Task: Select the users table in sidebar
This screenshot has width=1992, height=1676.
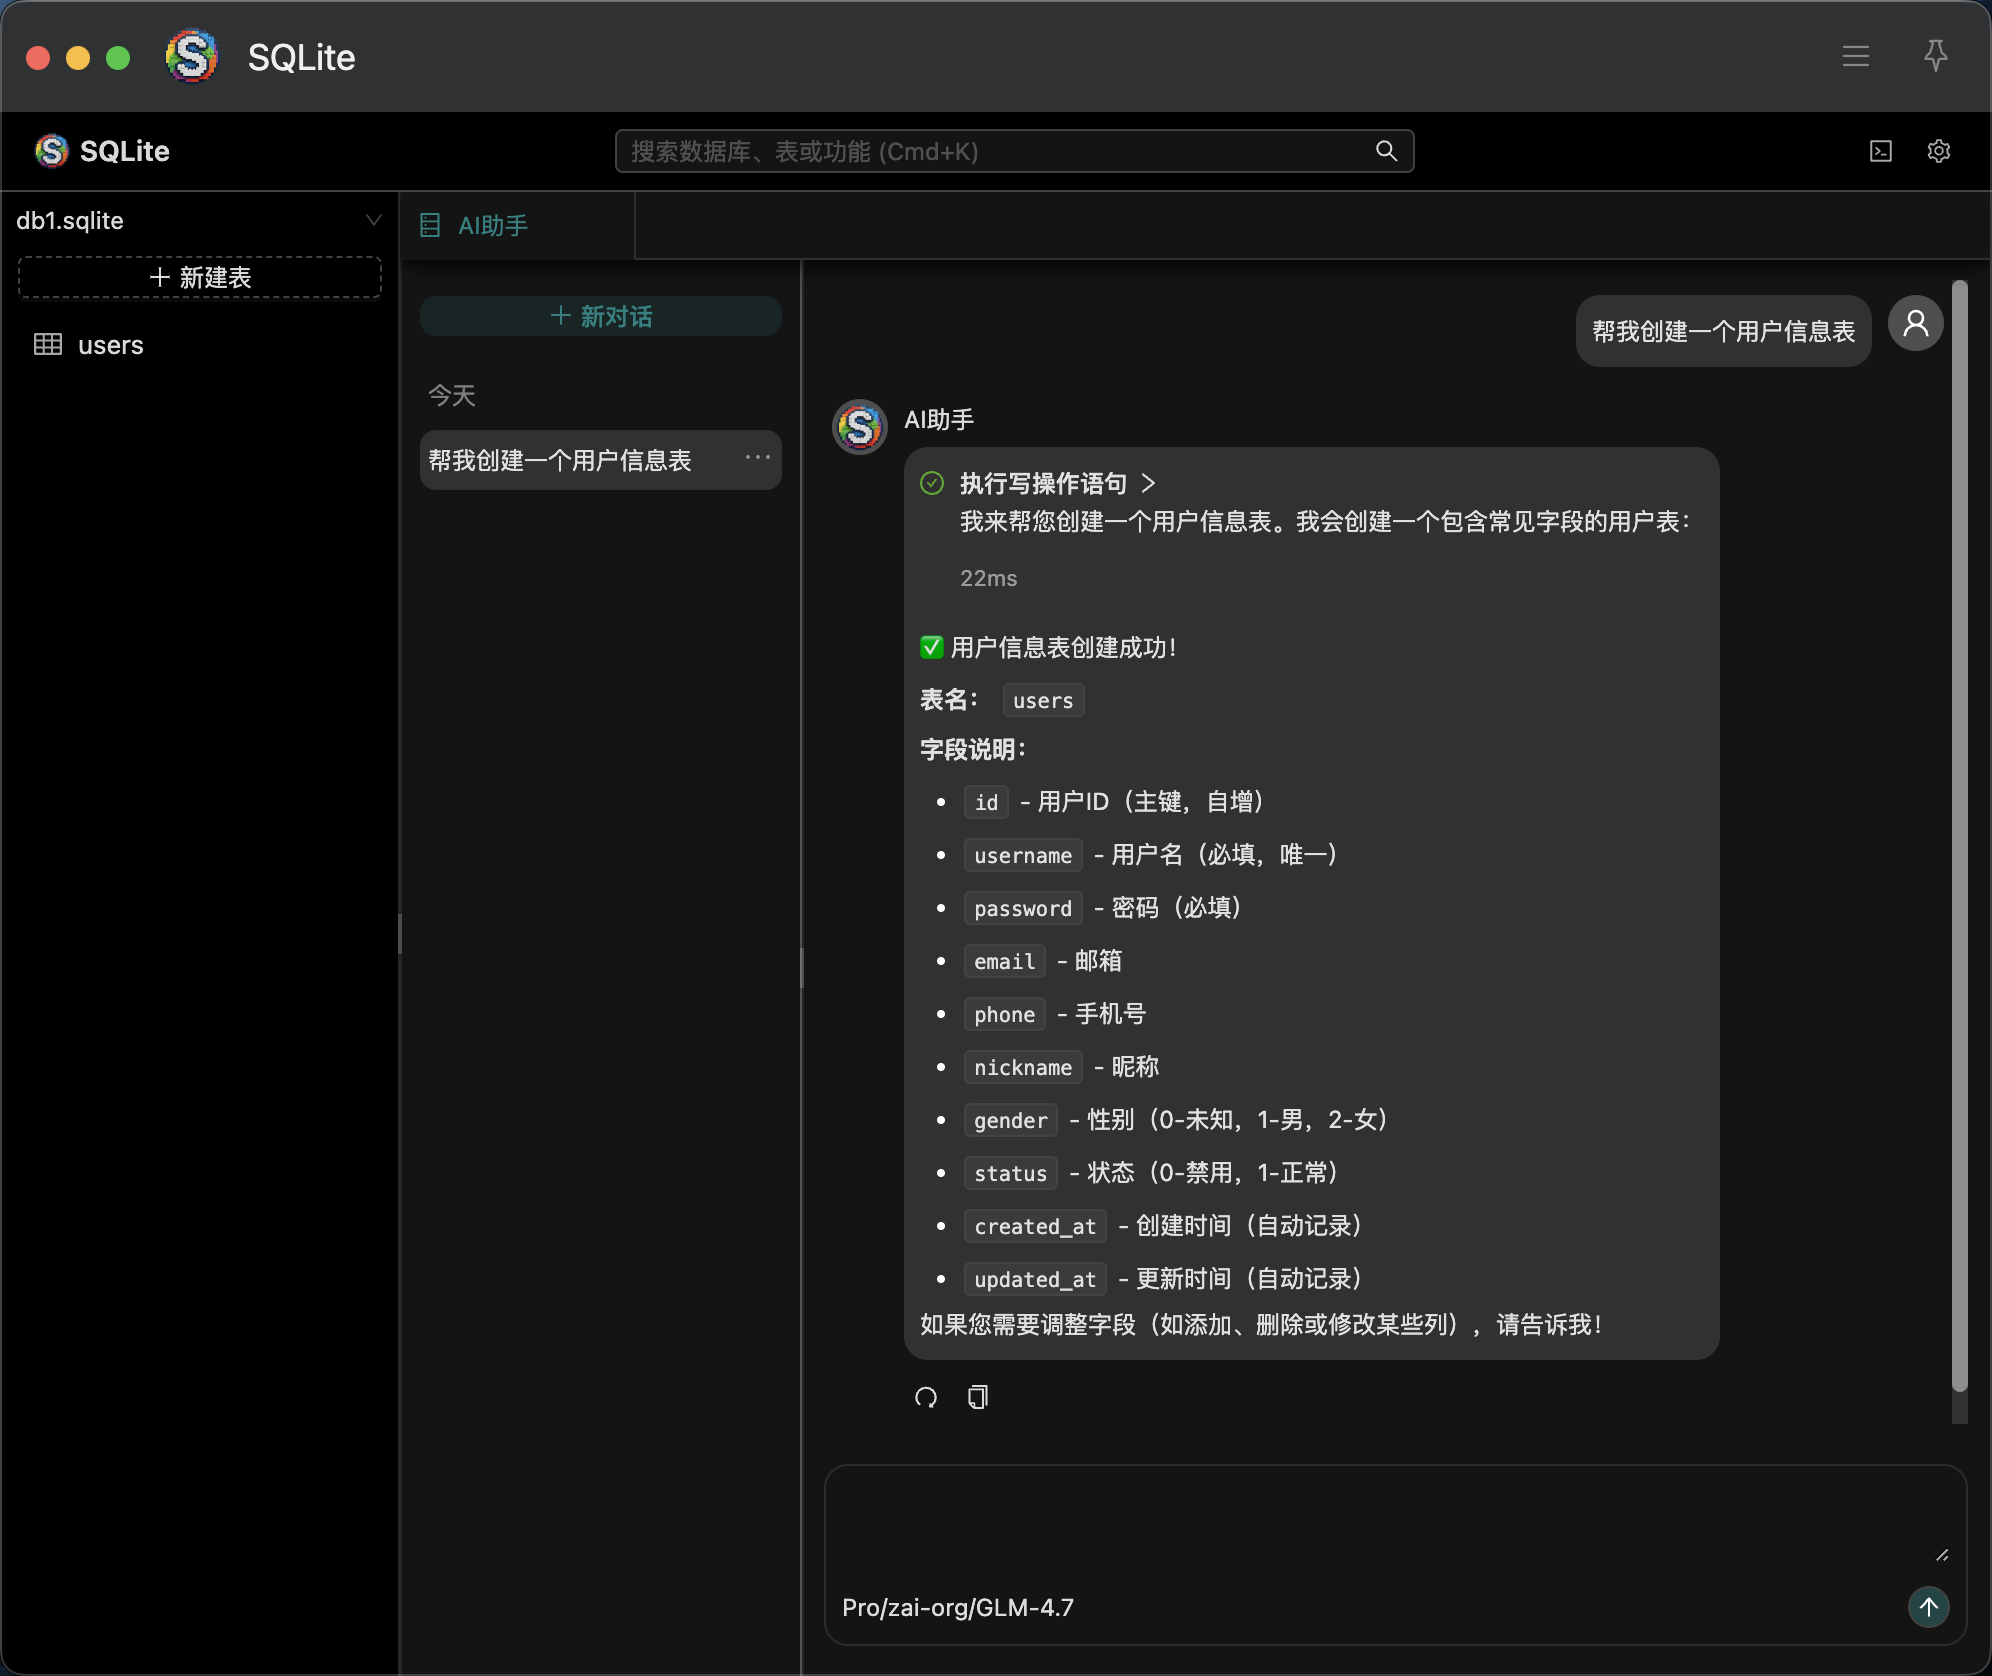Action: point(110,345)
